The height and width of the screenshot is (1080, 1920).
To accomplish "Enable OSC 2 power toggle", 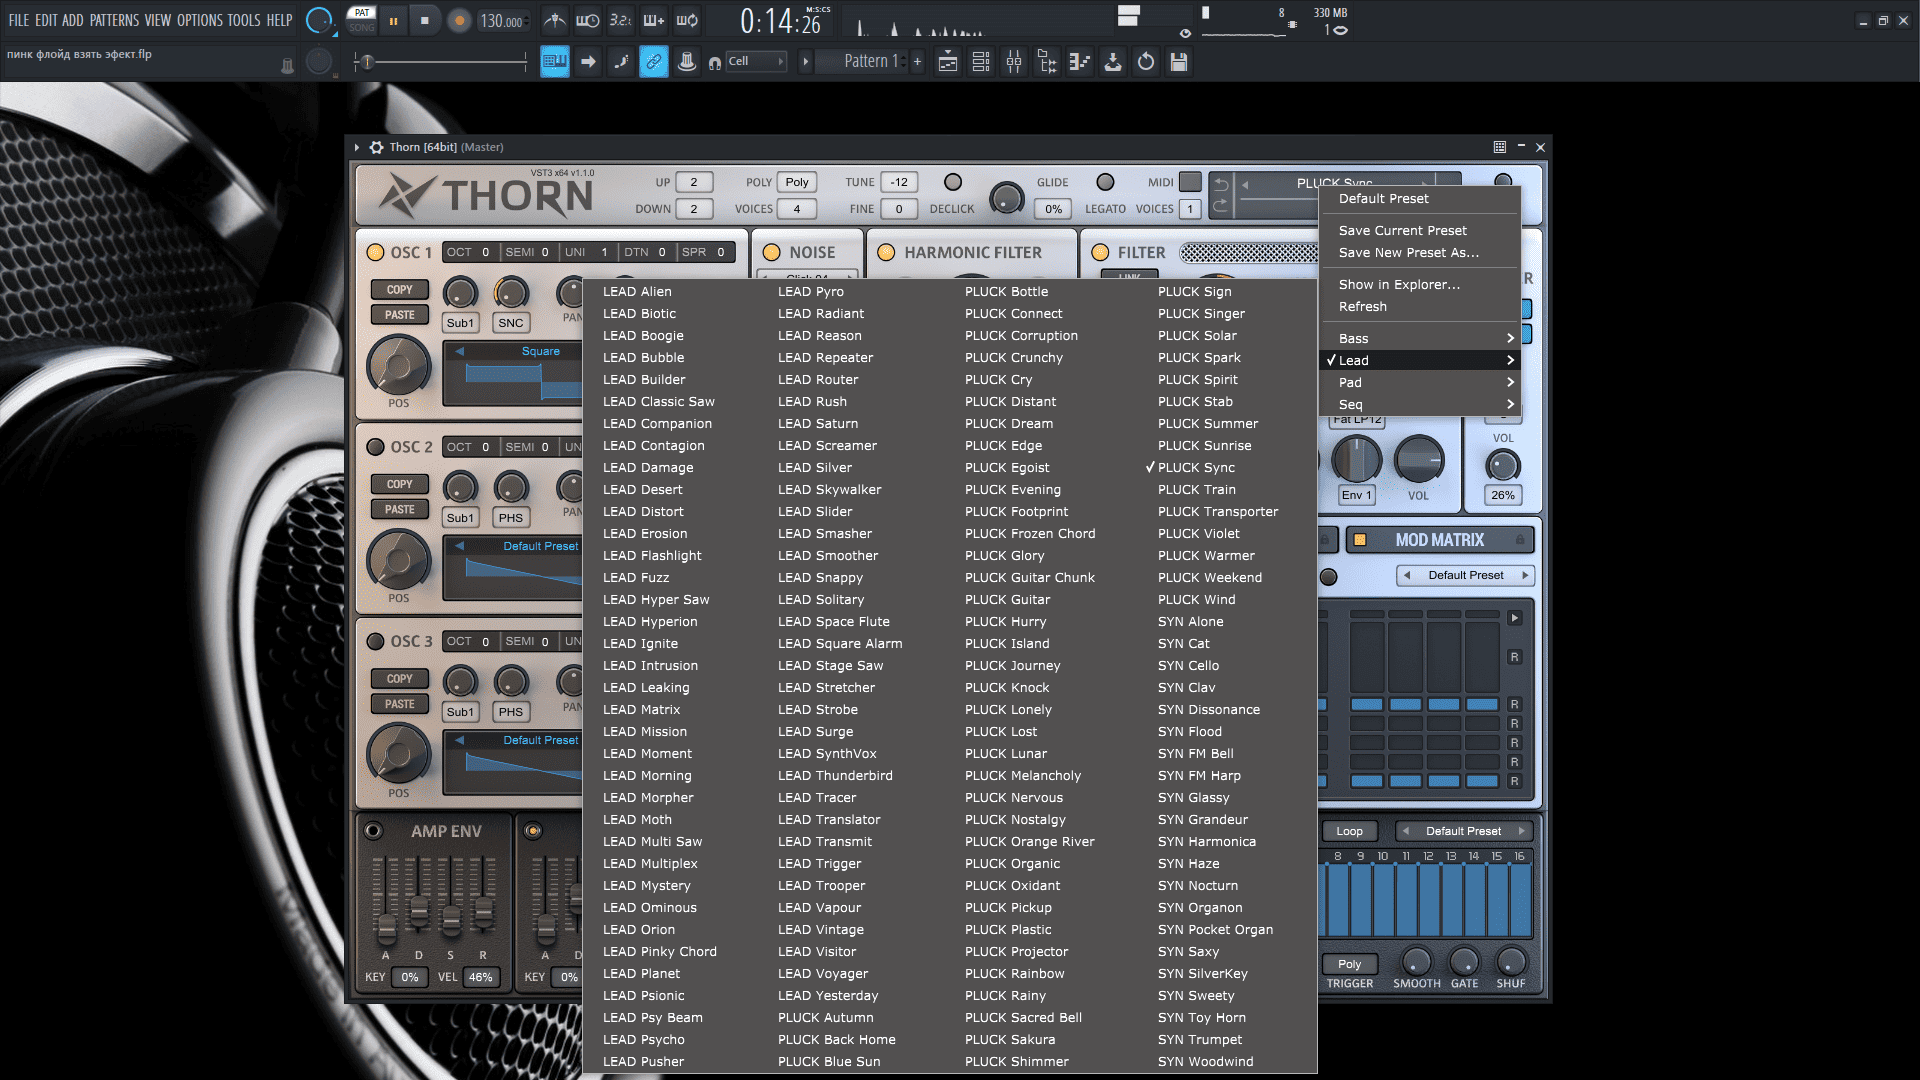I will [x=375, y=447].
